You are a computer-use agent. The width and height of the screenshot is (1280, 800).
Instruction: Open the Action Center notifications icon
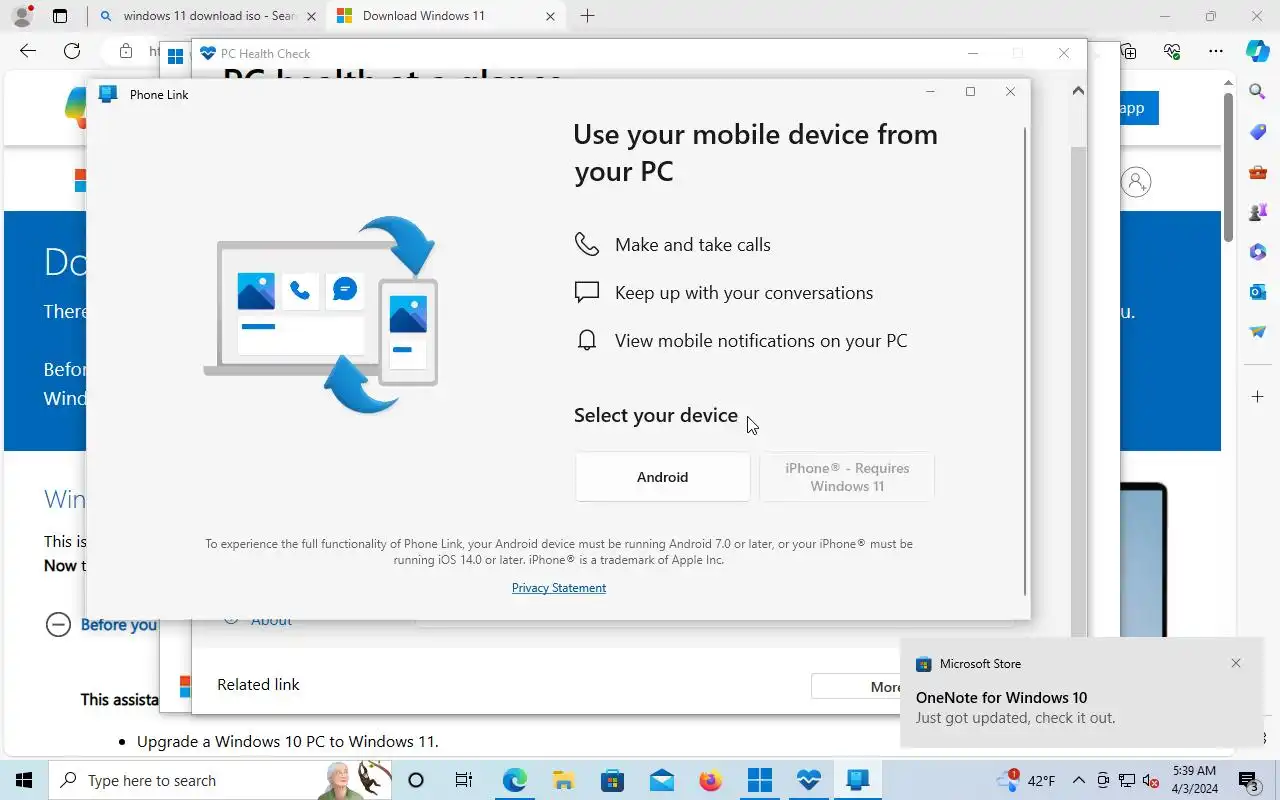coord(1248,780)
